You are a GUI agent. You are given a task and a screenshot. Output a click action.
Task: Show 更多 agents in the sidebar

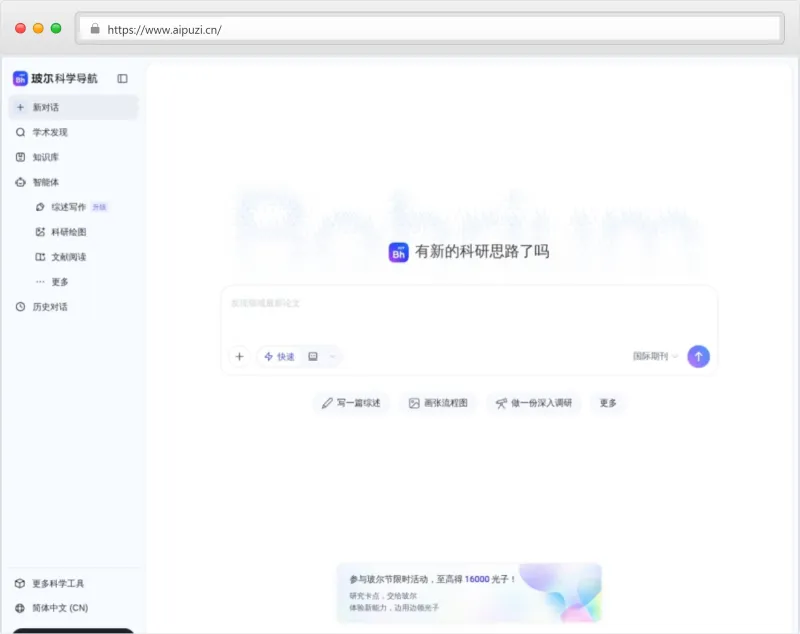click(52, 282)
